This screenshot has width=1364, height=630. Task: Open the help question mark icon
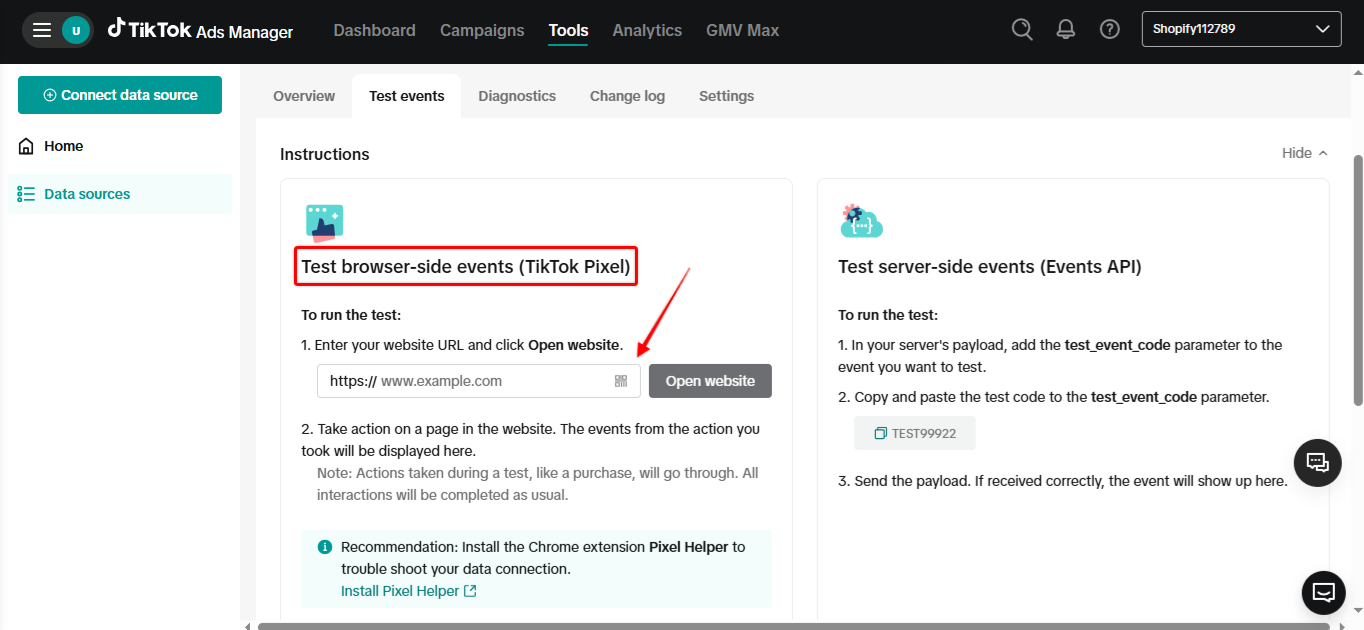1110,30
